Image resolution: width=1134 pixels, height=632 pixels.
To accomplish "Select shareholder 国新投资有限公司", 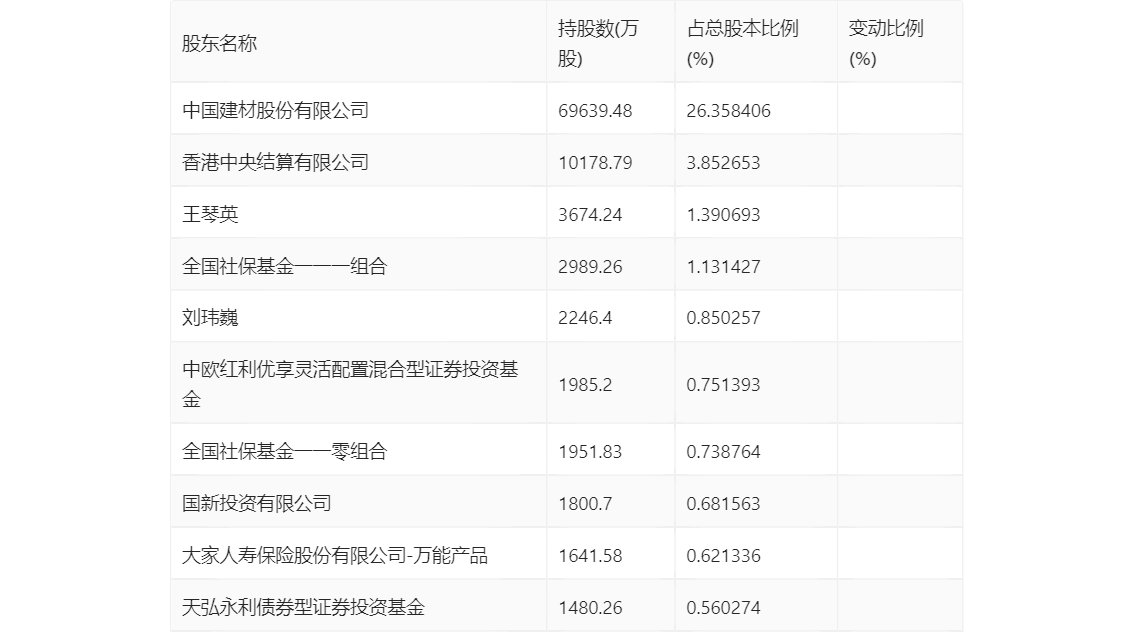I will [257, 504].
